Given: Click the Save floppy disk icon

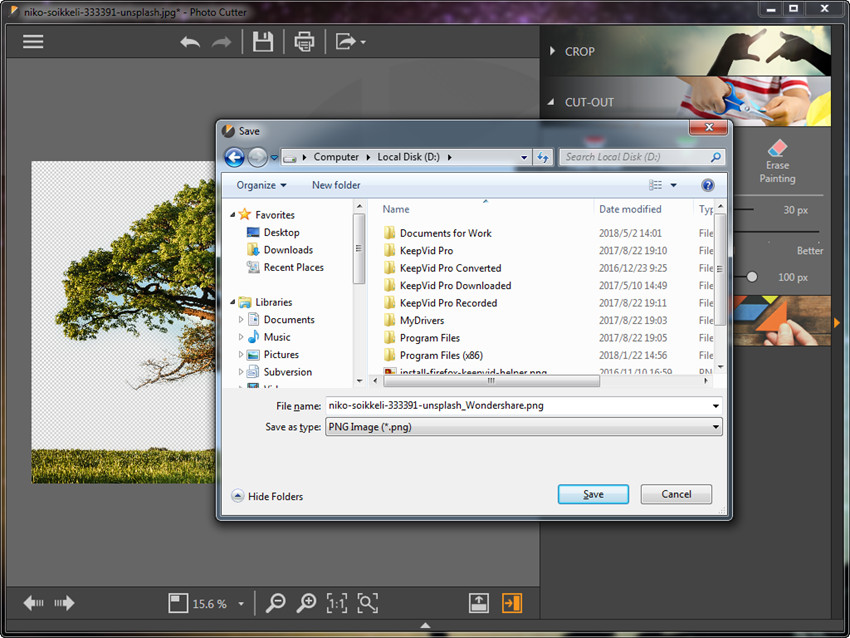Looking at the screenshot, I should (263, 42).
